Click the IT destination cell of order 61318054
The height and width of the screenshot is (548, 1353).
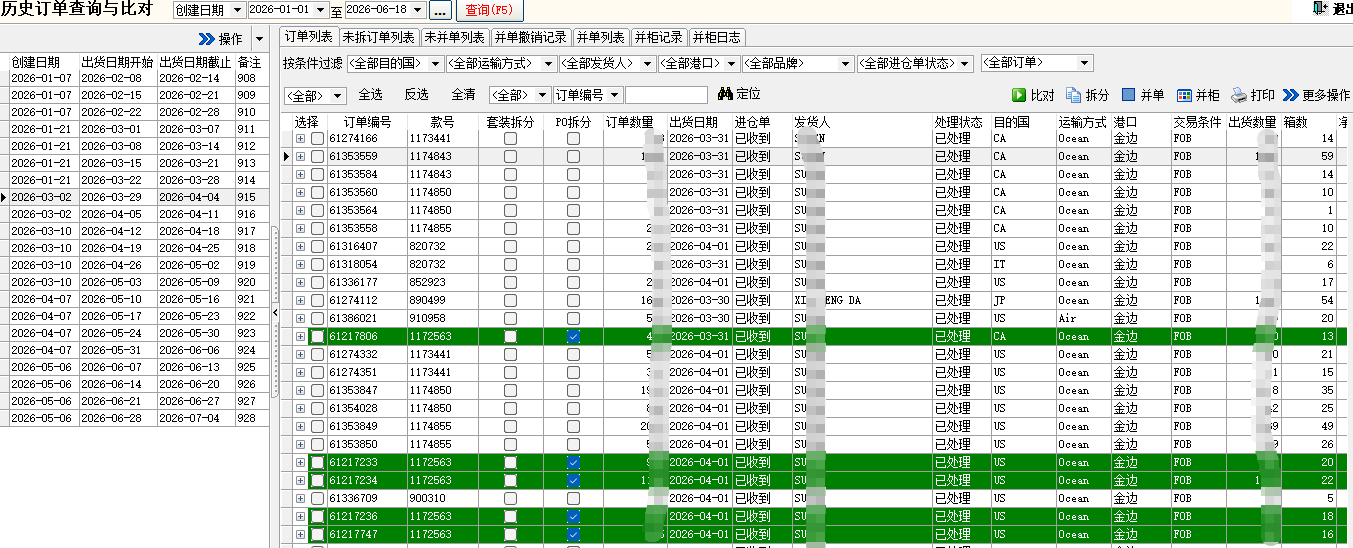(1023, 265)
